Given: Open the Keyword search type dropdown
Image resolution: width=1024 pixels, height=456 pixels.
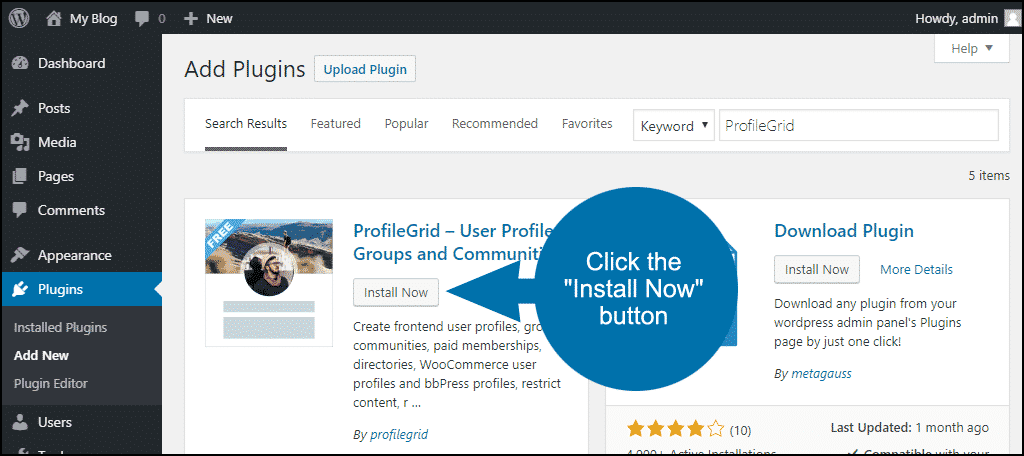Looking at the screenshot, I should point(674,126).
